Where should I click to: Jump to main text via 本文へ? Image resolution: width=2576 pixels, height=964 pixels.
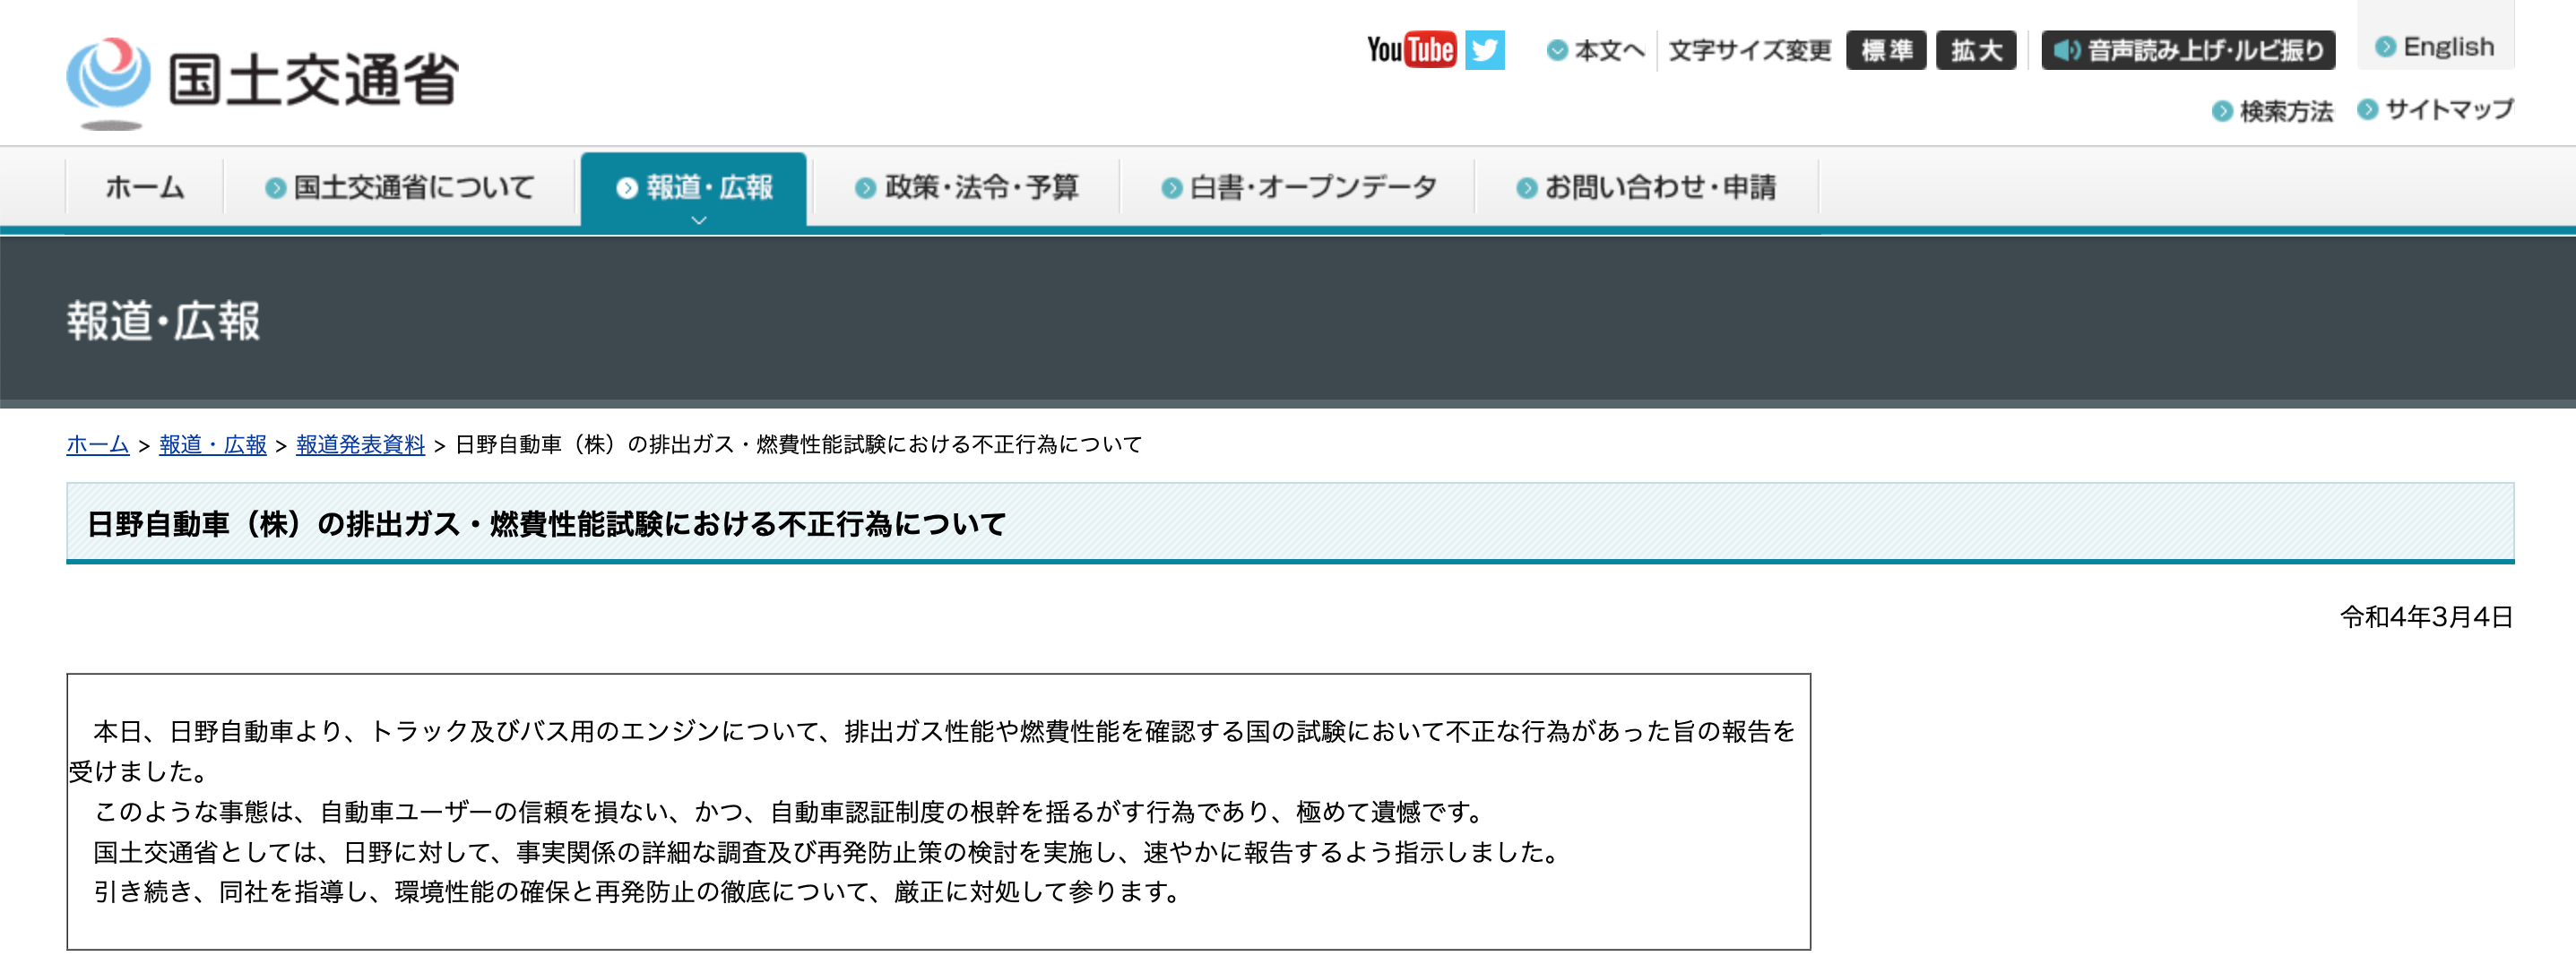pos(1596,50)
